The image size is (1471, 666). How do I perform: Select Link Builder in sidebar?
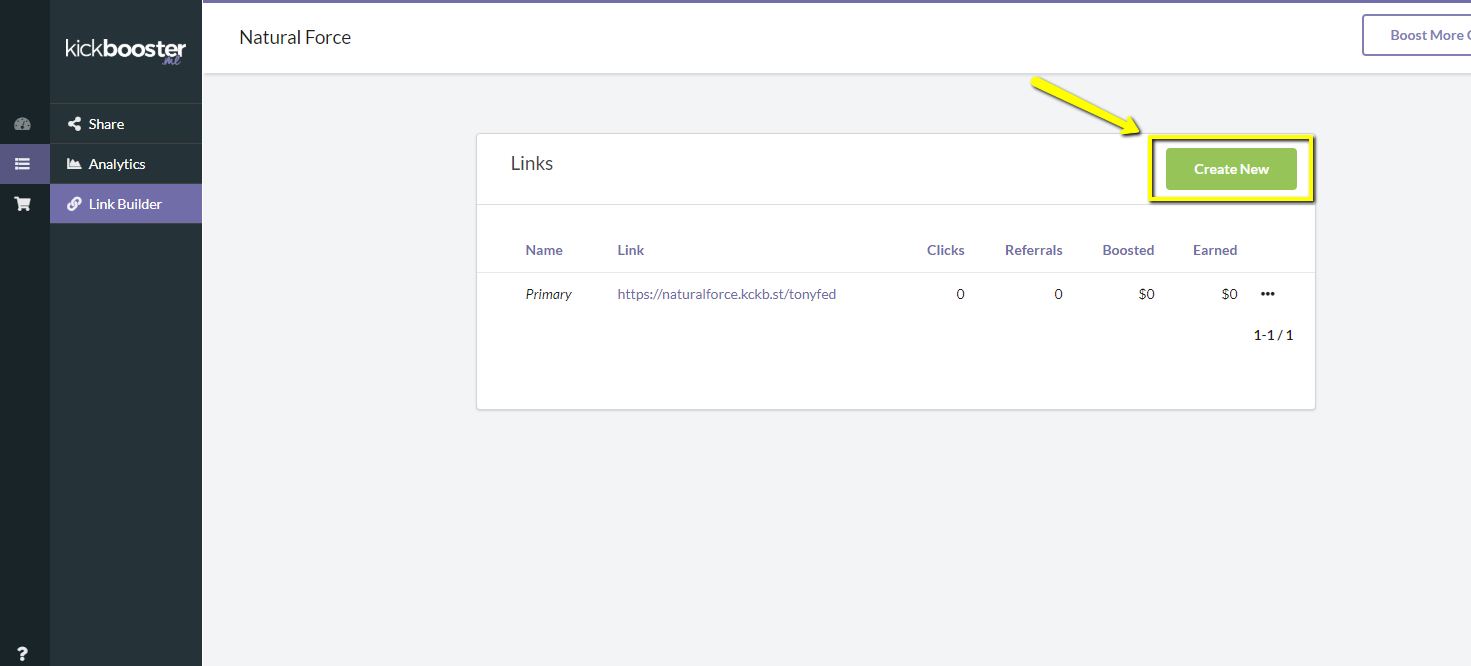pyautogui.click(x=126, y=204)
